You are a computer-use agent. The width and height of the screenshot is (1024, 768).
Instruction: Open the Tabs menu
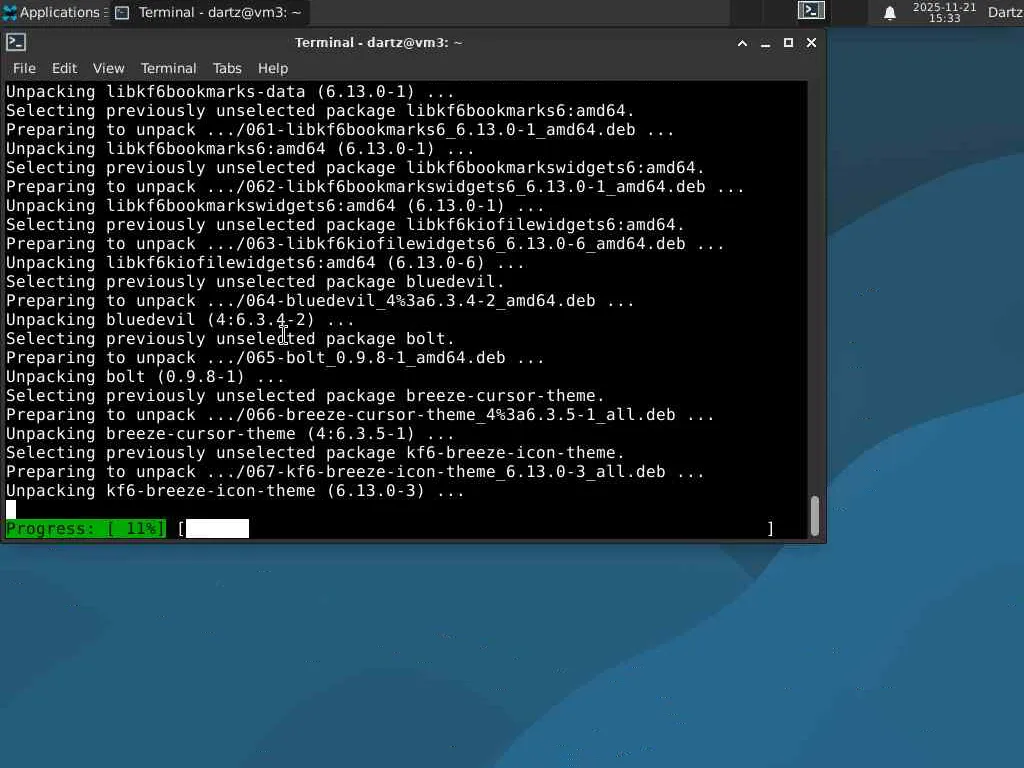coord(227,68)
